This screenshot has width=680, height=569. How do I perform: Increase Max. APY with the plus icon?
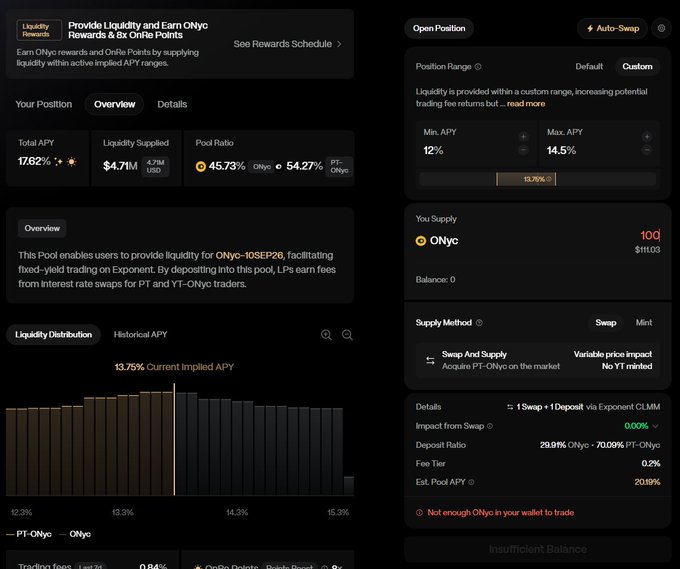tap(647, 137)
